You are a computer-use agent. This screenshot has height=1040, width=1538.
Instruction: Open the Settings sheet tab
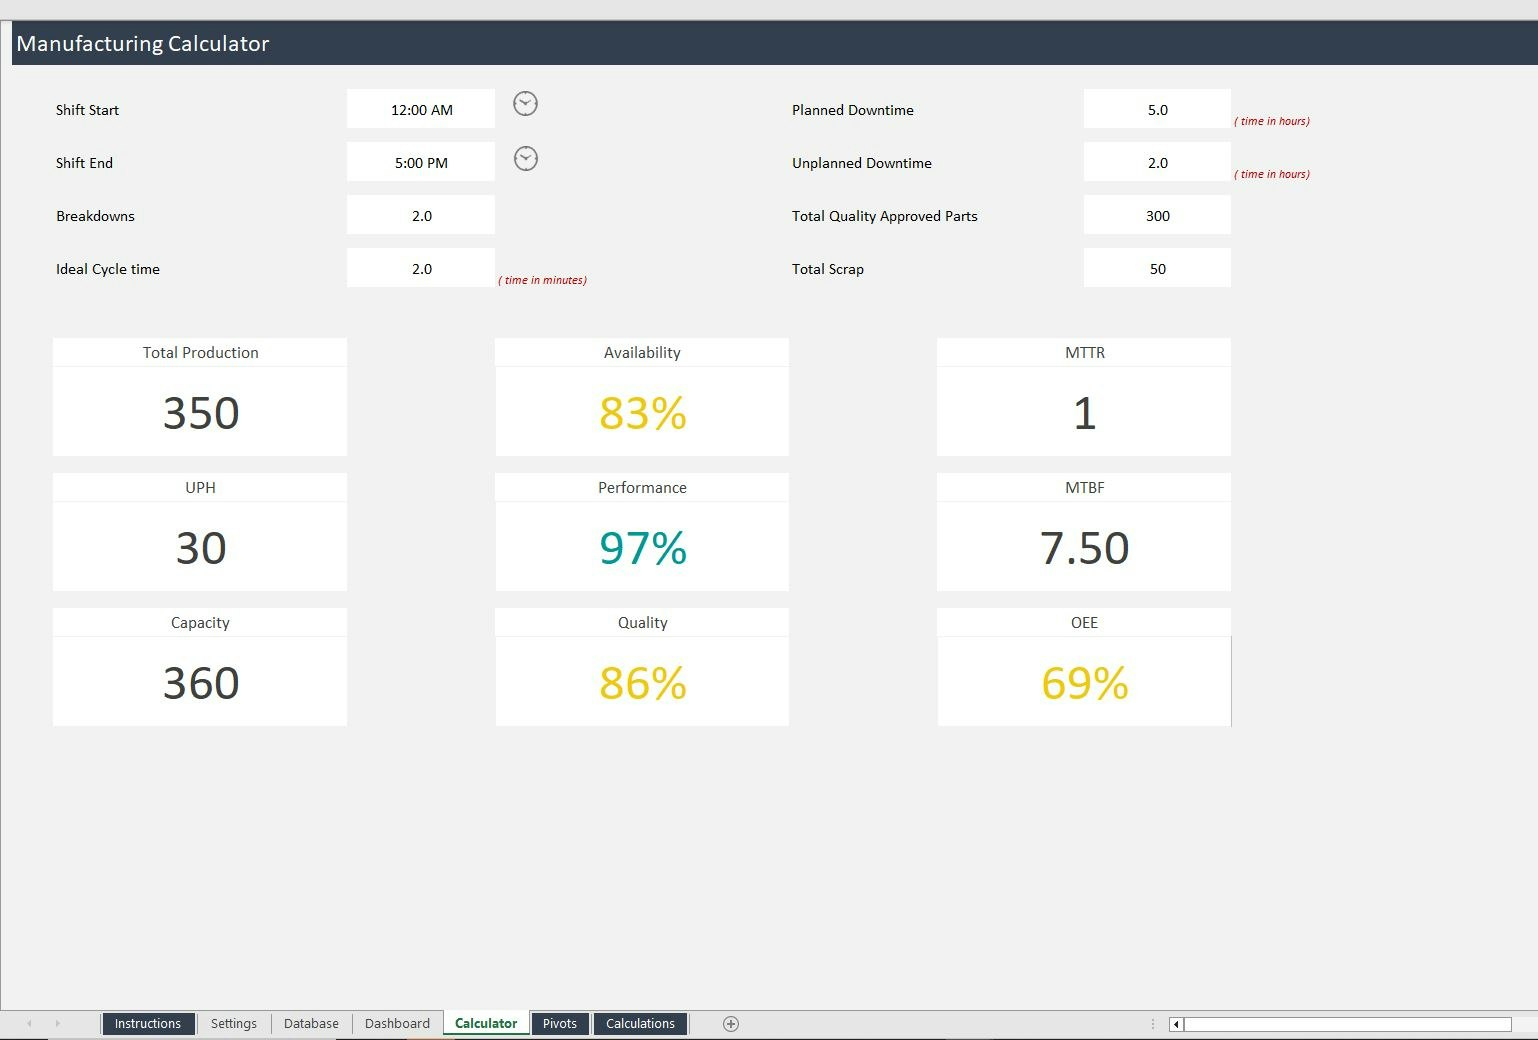[x=233, y=1023]
